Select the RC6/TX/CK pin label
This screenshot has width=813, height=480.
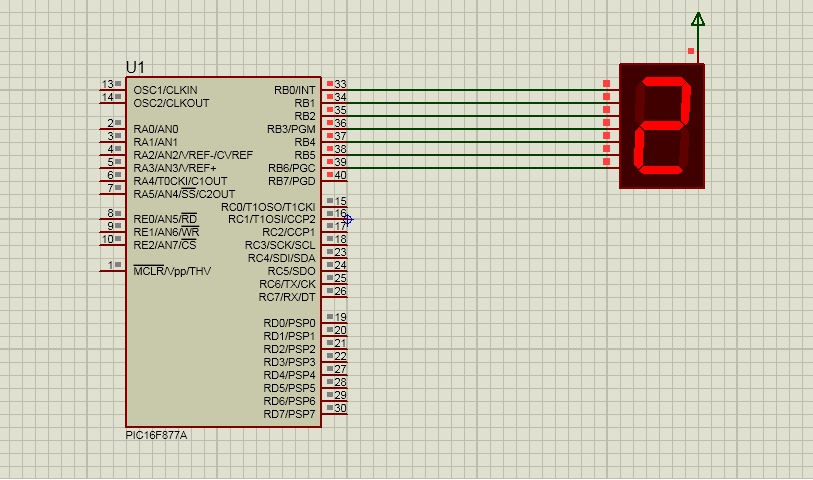[x=287, y=284]
